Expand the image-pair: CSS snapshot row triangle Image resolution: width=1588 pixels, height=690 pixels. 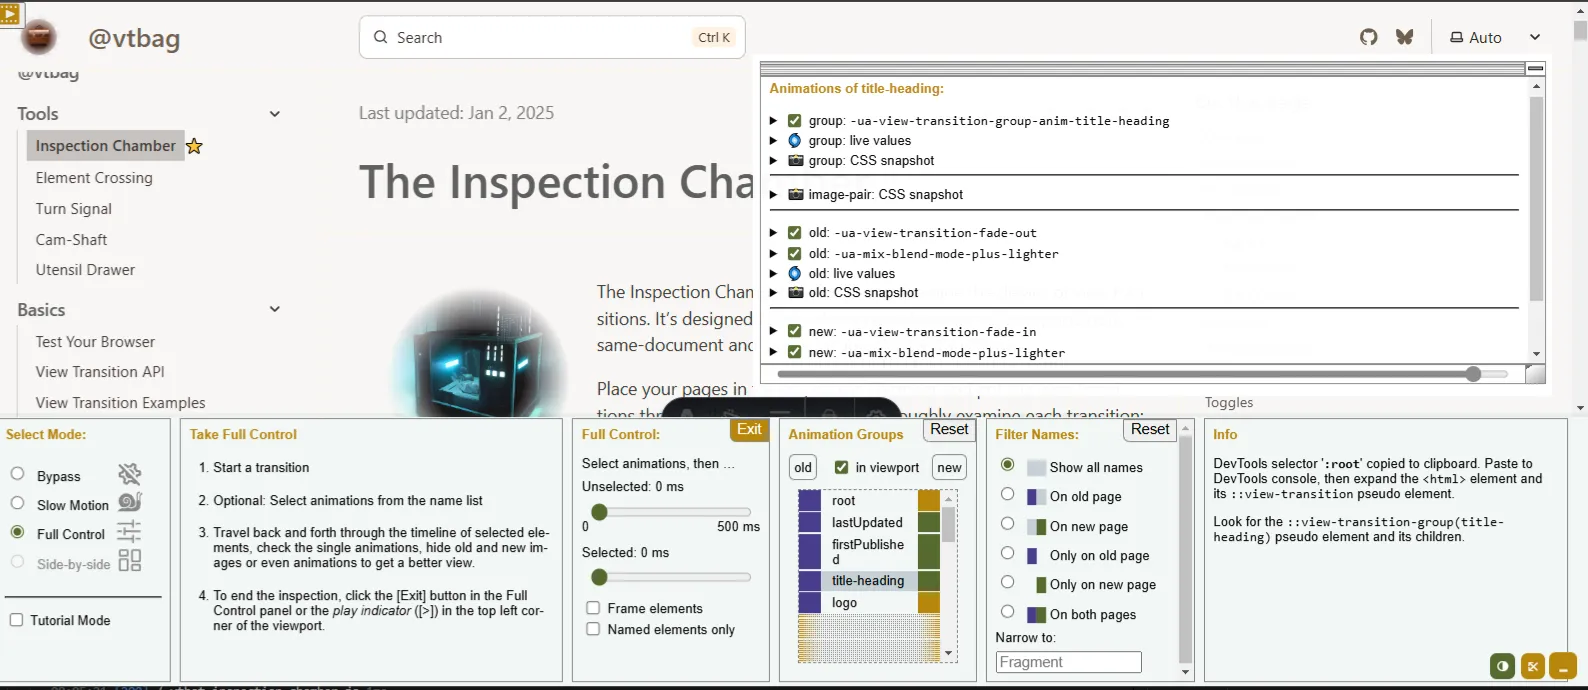(773, 194)
